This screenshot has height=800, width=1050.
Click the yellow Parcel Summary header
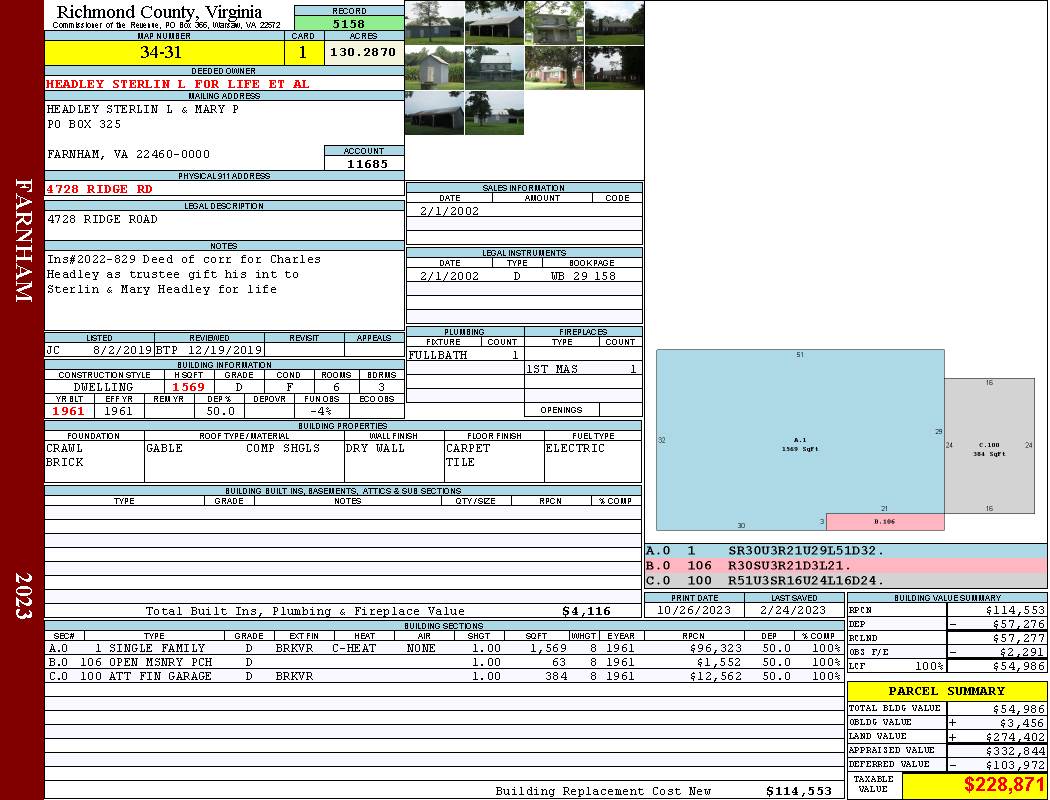click(x=946, y=691)
